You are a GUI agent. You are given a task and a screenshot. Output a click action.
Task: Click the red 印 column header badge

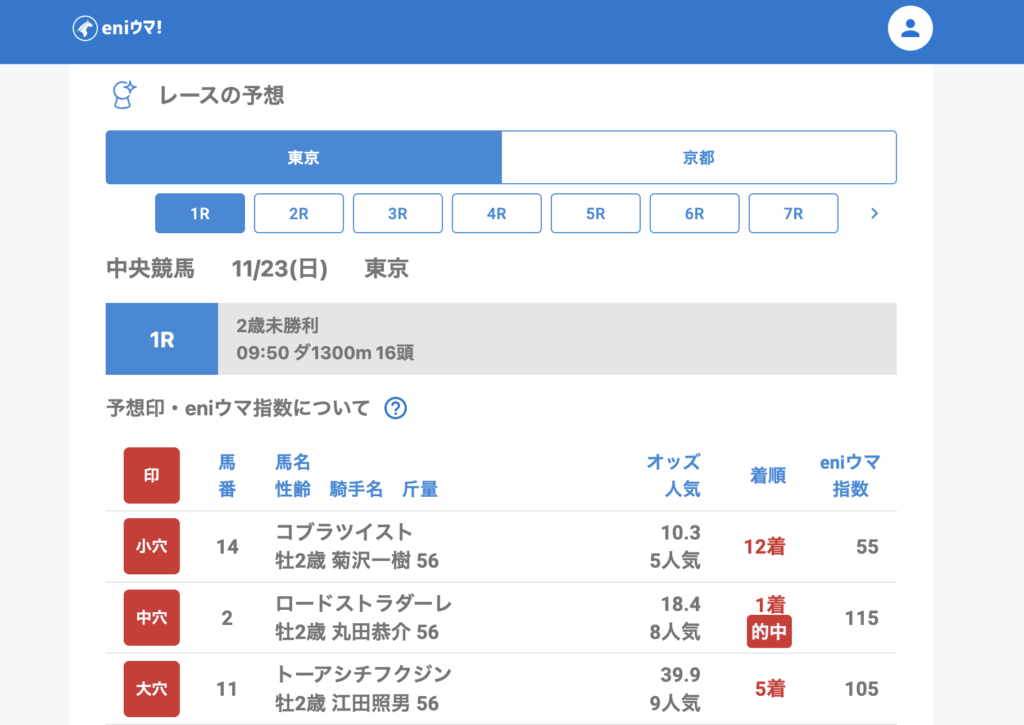[x=151, y=475]
